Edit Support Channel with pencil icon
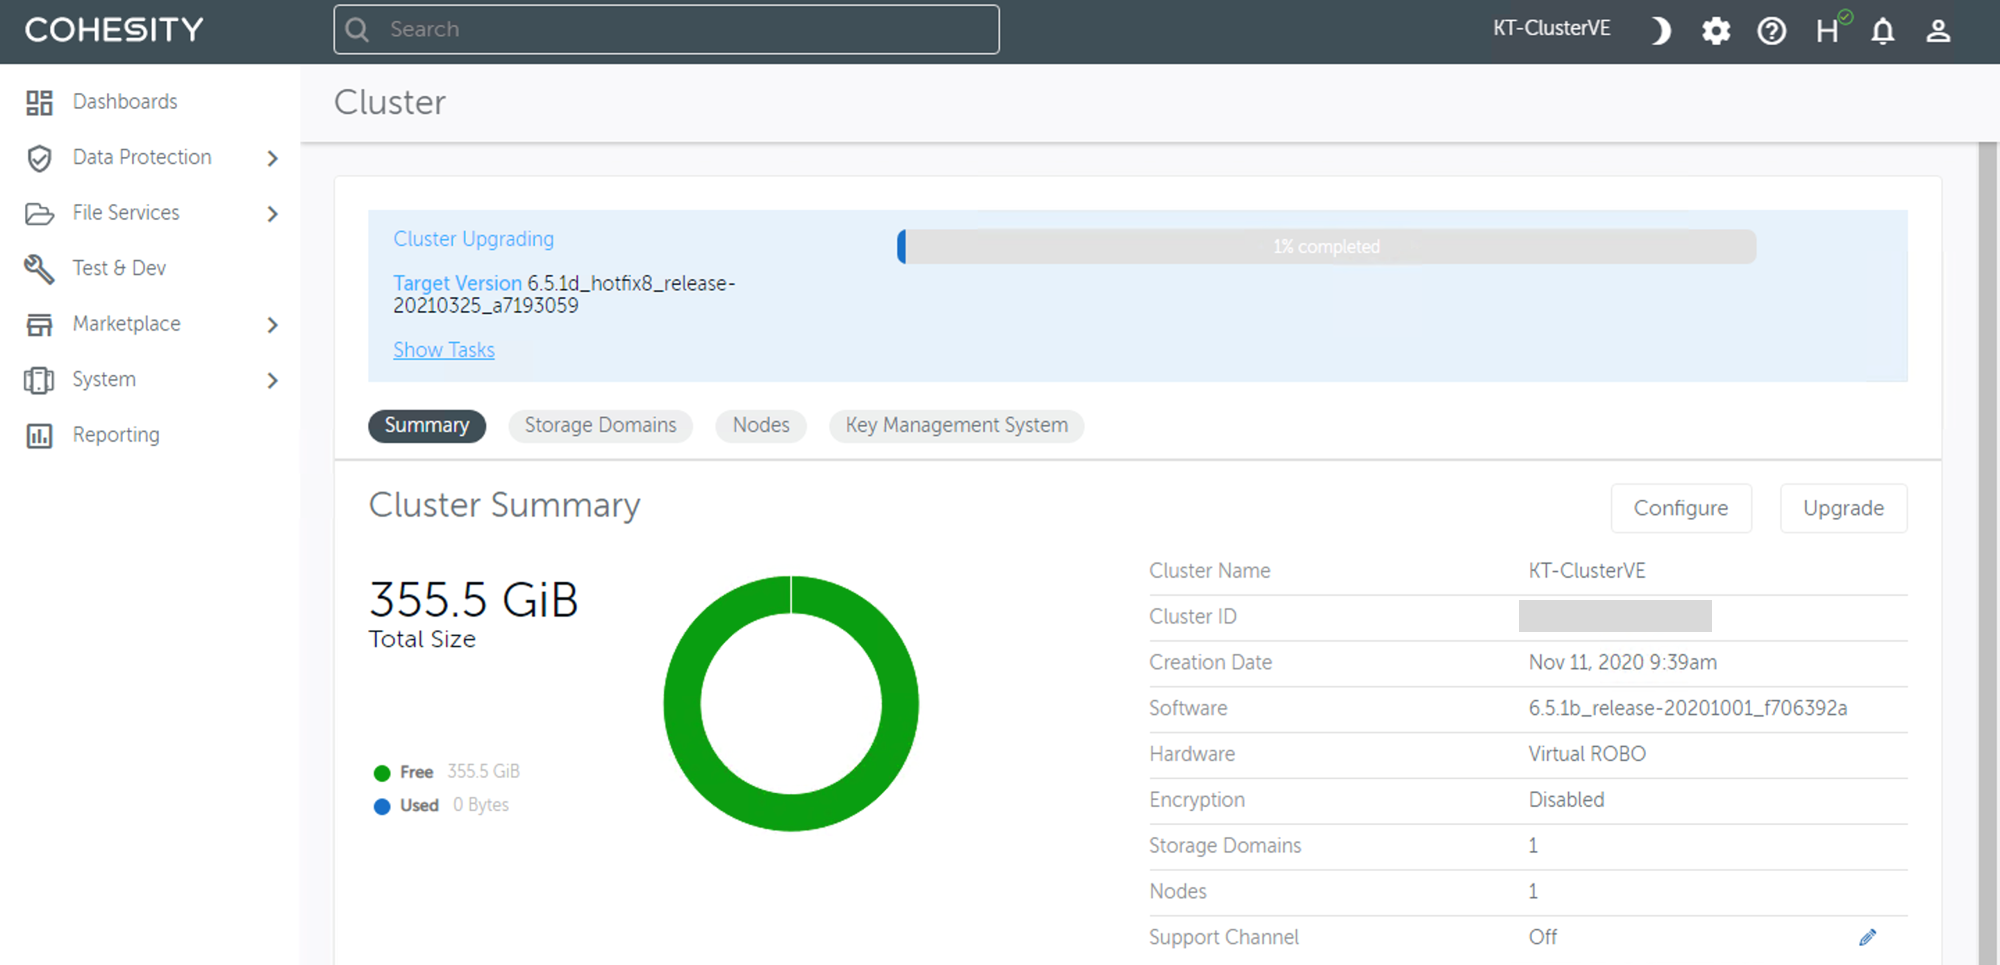 coord(1867,937)
